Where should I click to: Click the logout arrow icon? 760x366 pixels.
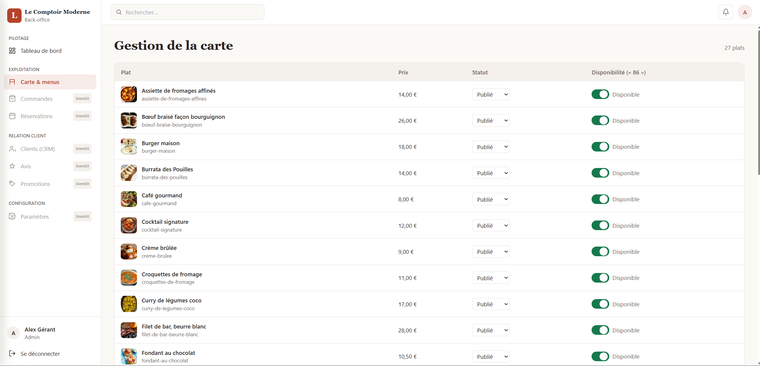tap(13, 354)
